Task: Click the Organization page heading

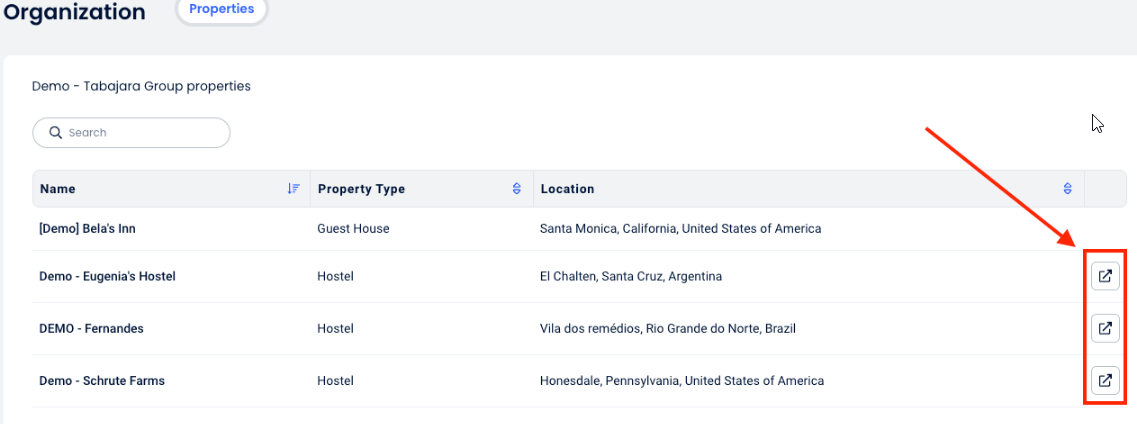Action: click(75, 12)
